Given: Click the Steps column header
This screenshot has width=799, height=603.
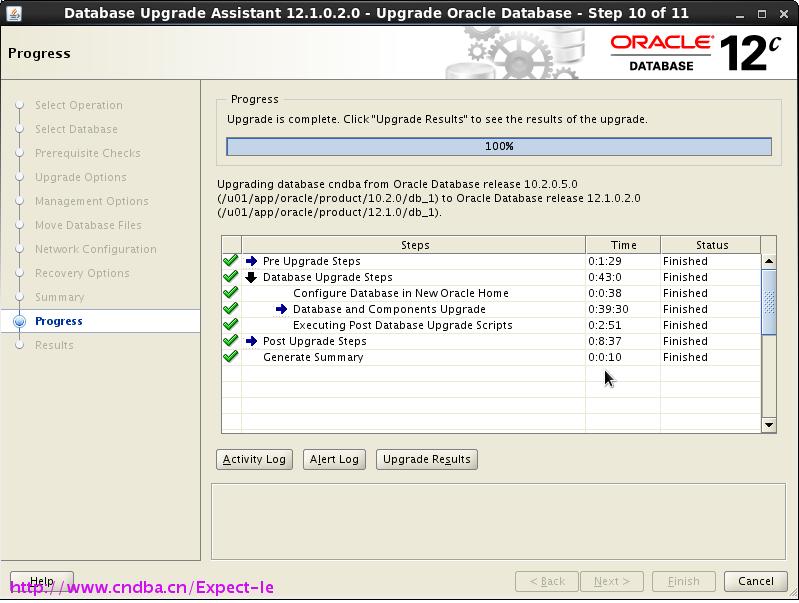Looking at the screenshot, I should pyautogui.click(x=414, y=245).
